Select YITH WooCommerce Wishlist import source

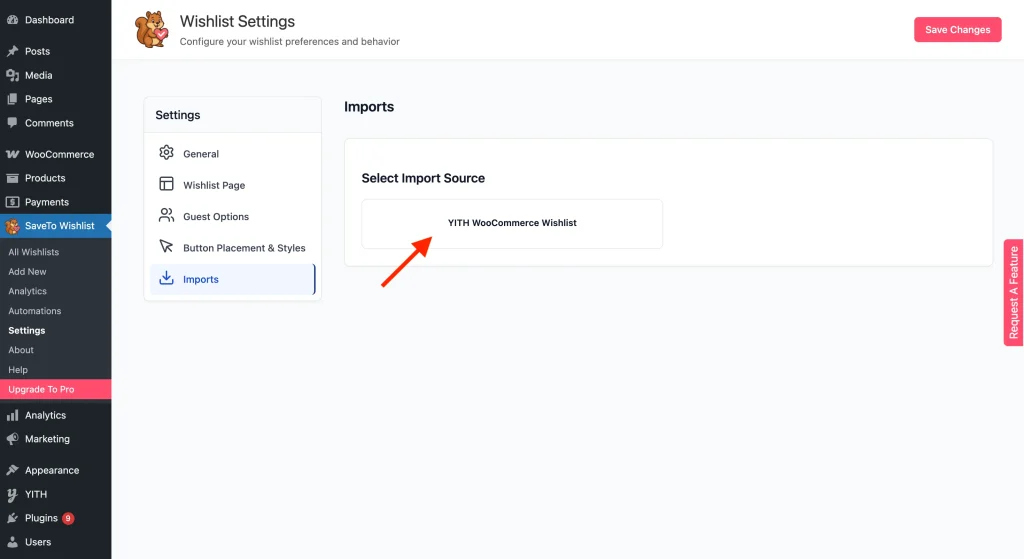coord(512,223)
